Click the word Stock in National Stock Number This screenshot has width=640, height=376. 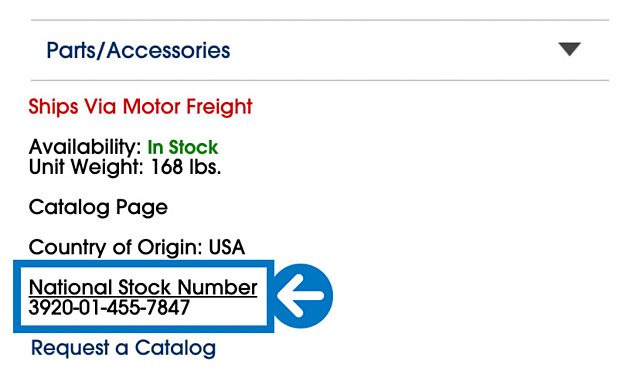point(145,287)
